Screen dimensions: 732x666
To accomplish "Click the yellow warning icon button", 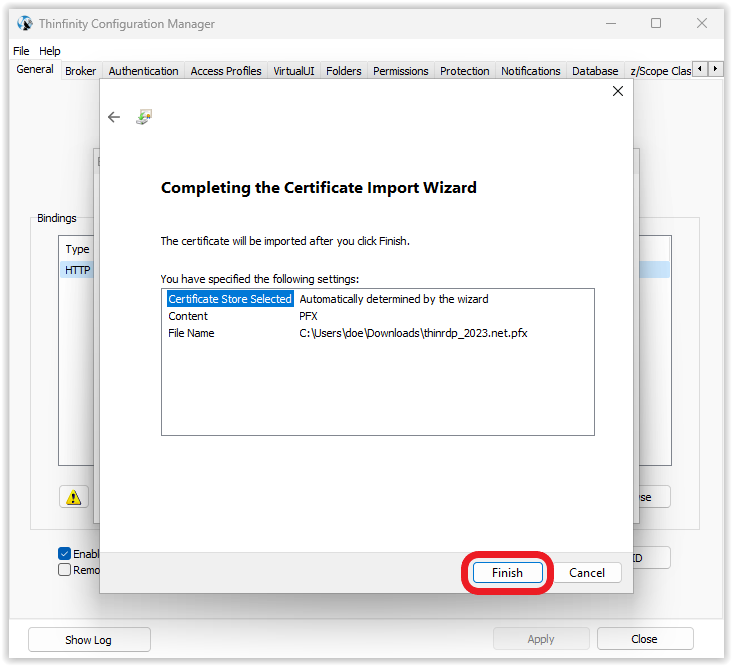I will coord(74,497).
